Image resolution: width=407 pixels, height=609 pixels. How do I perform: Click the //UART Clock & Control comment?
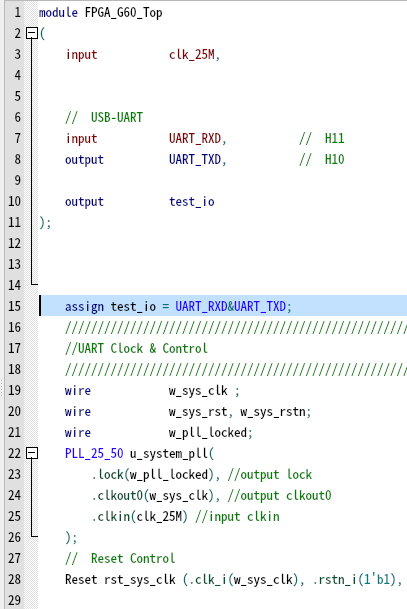pyautogui.click(x=136, y=348)
